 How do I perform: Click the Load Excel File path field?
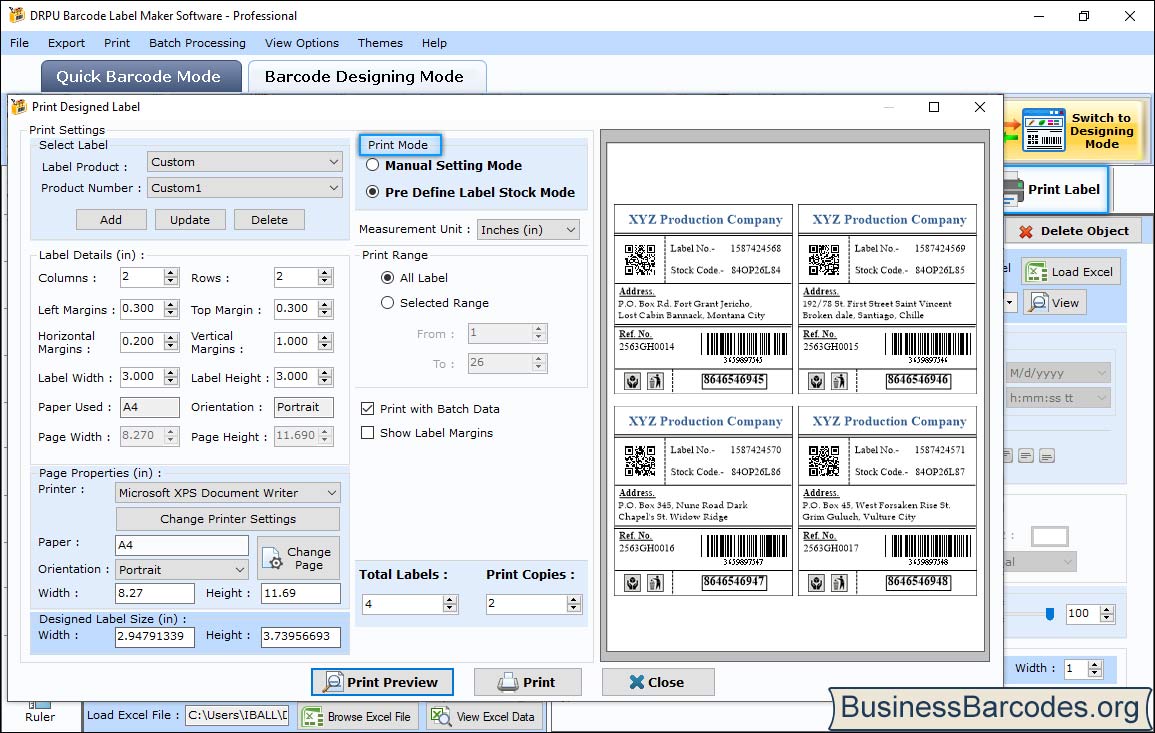pos(237,715)
